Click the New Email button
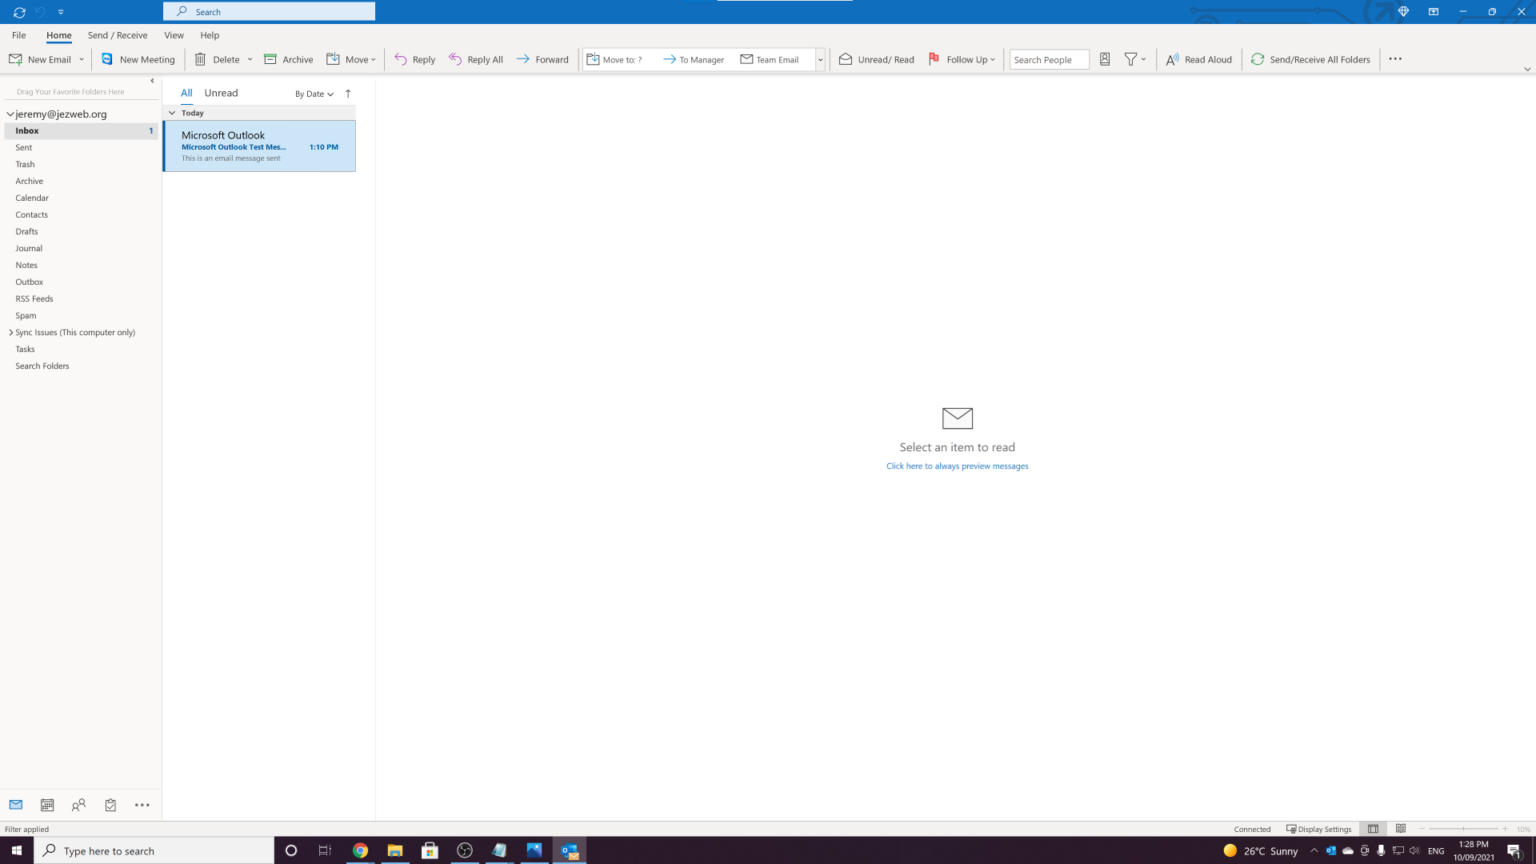 40,59
